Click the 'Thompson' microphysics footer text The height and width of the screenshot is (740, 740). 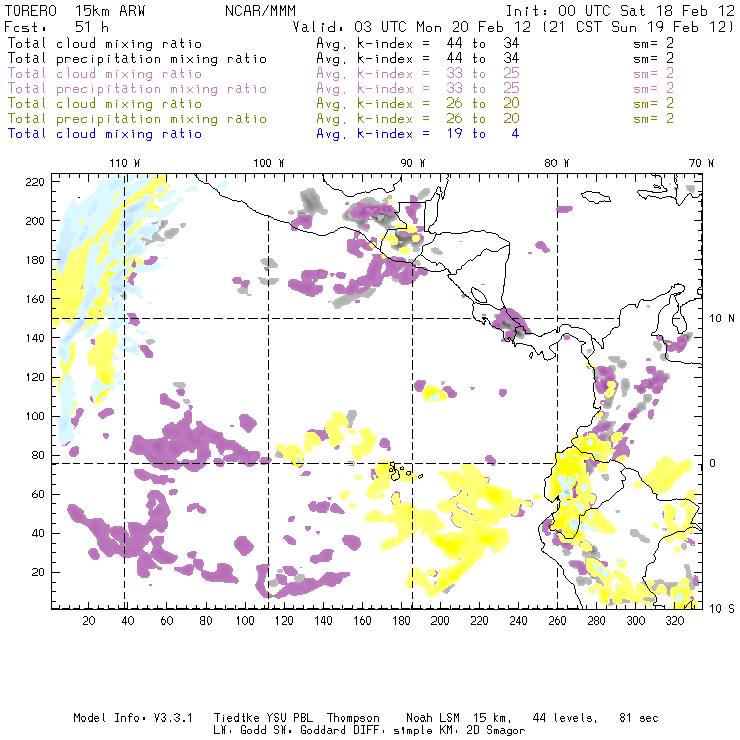pos(353,718)
